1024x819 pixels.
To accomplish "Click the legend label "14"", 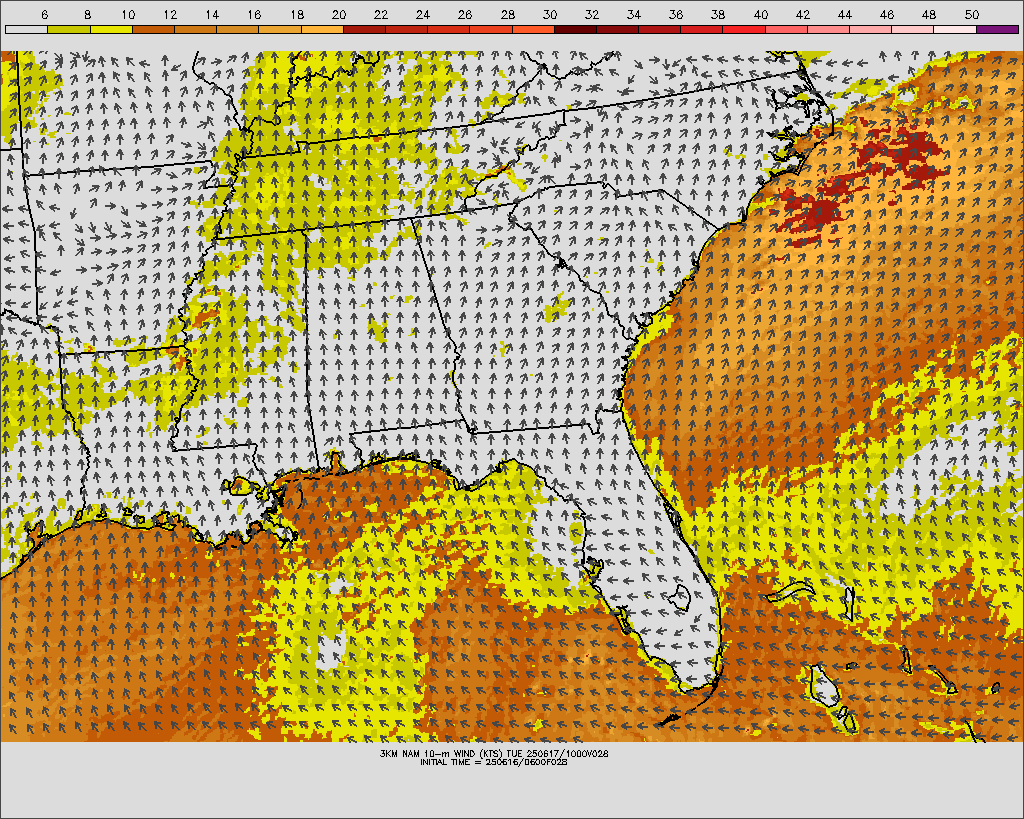I will point(213,14).
